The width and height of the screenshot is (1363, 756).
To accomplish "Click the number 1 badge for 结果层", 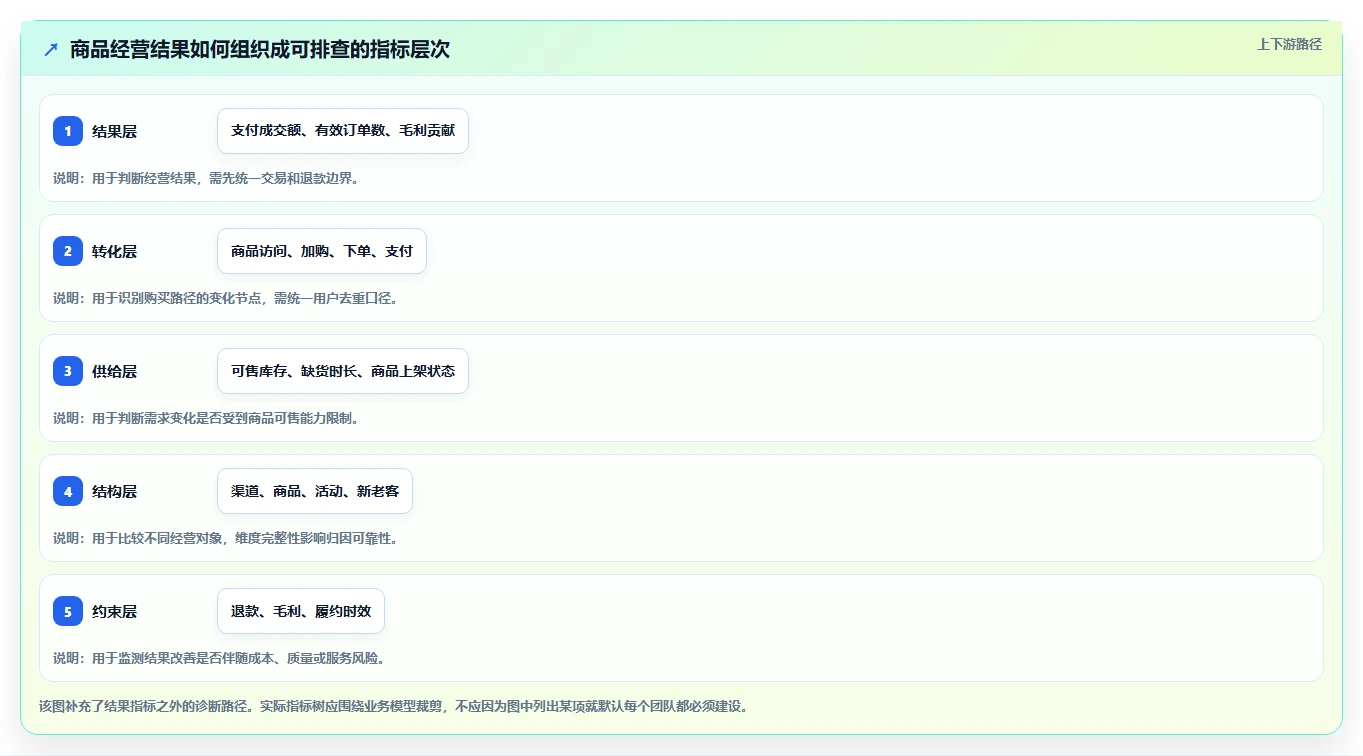I will [68, 131].
